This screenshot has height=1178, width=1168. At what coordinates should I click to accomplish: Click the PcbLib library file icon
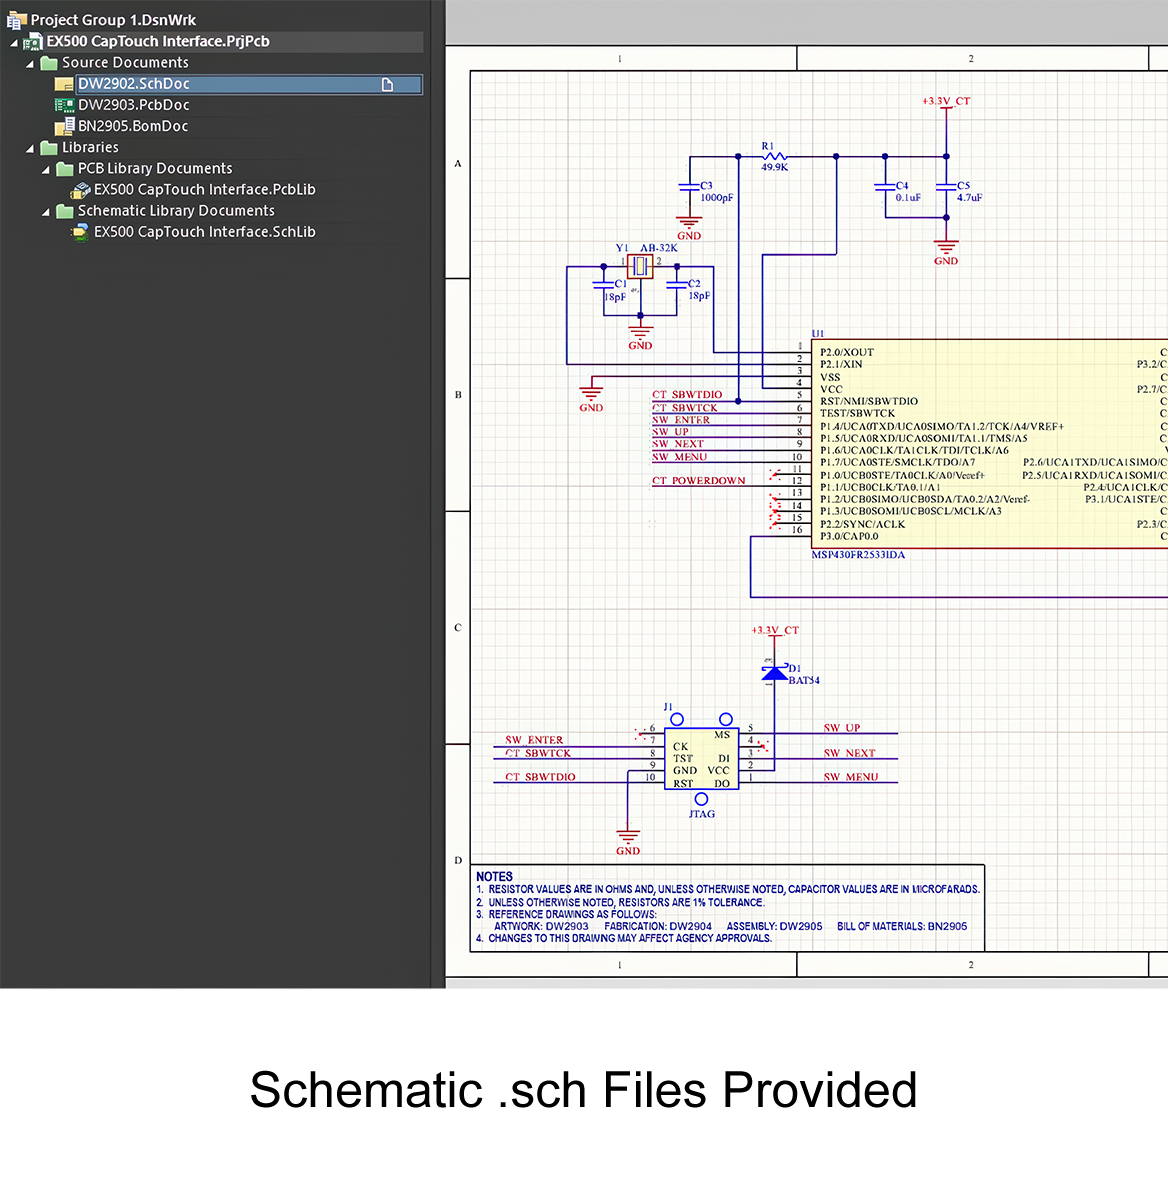click(80, 190)
